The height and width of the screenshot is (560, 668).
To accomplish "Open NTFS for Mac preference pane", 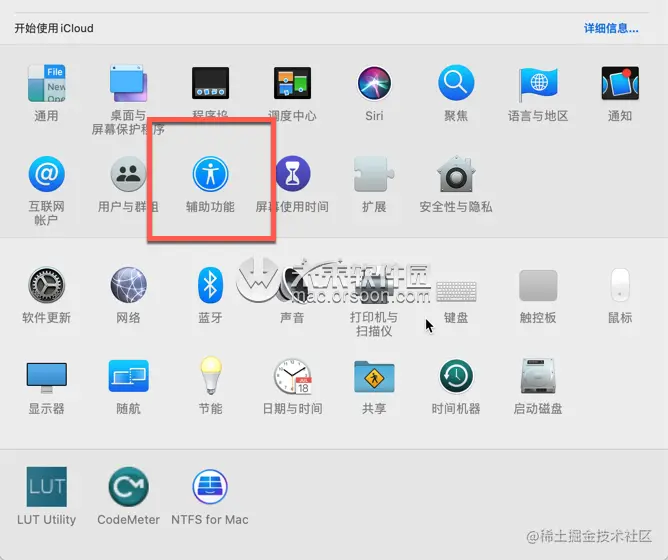I will (x=210, y=487).
